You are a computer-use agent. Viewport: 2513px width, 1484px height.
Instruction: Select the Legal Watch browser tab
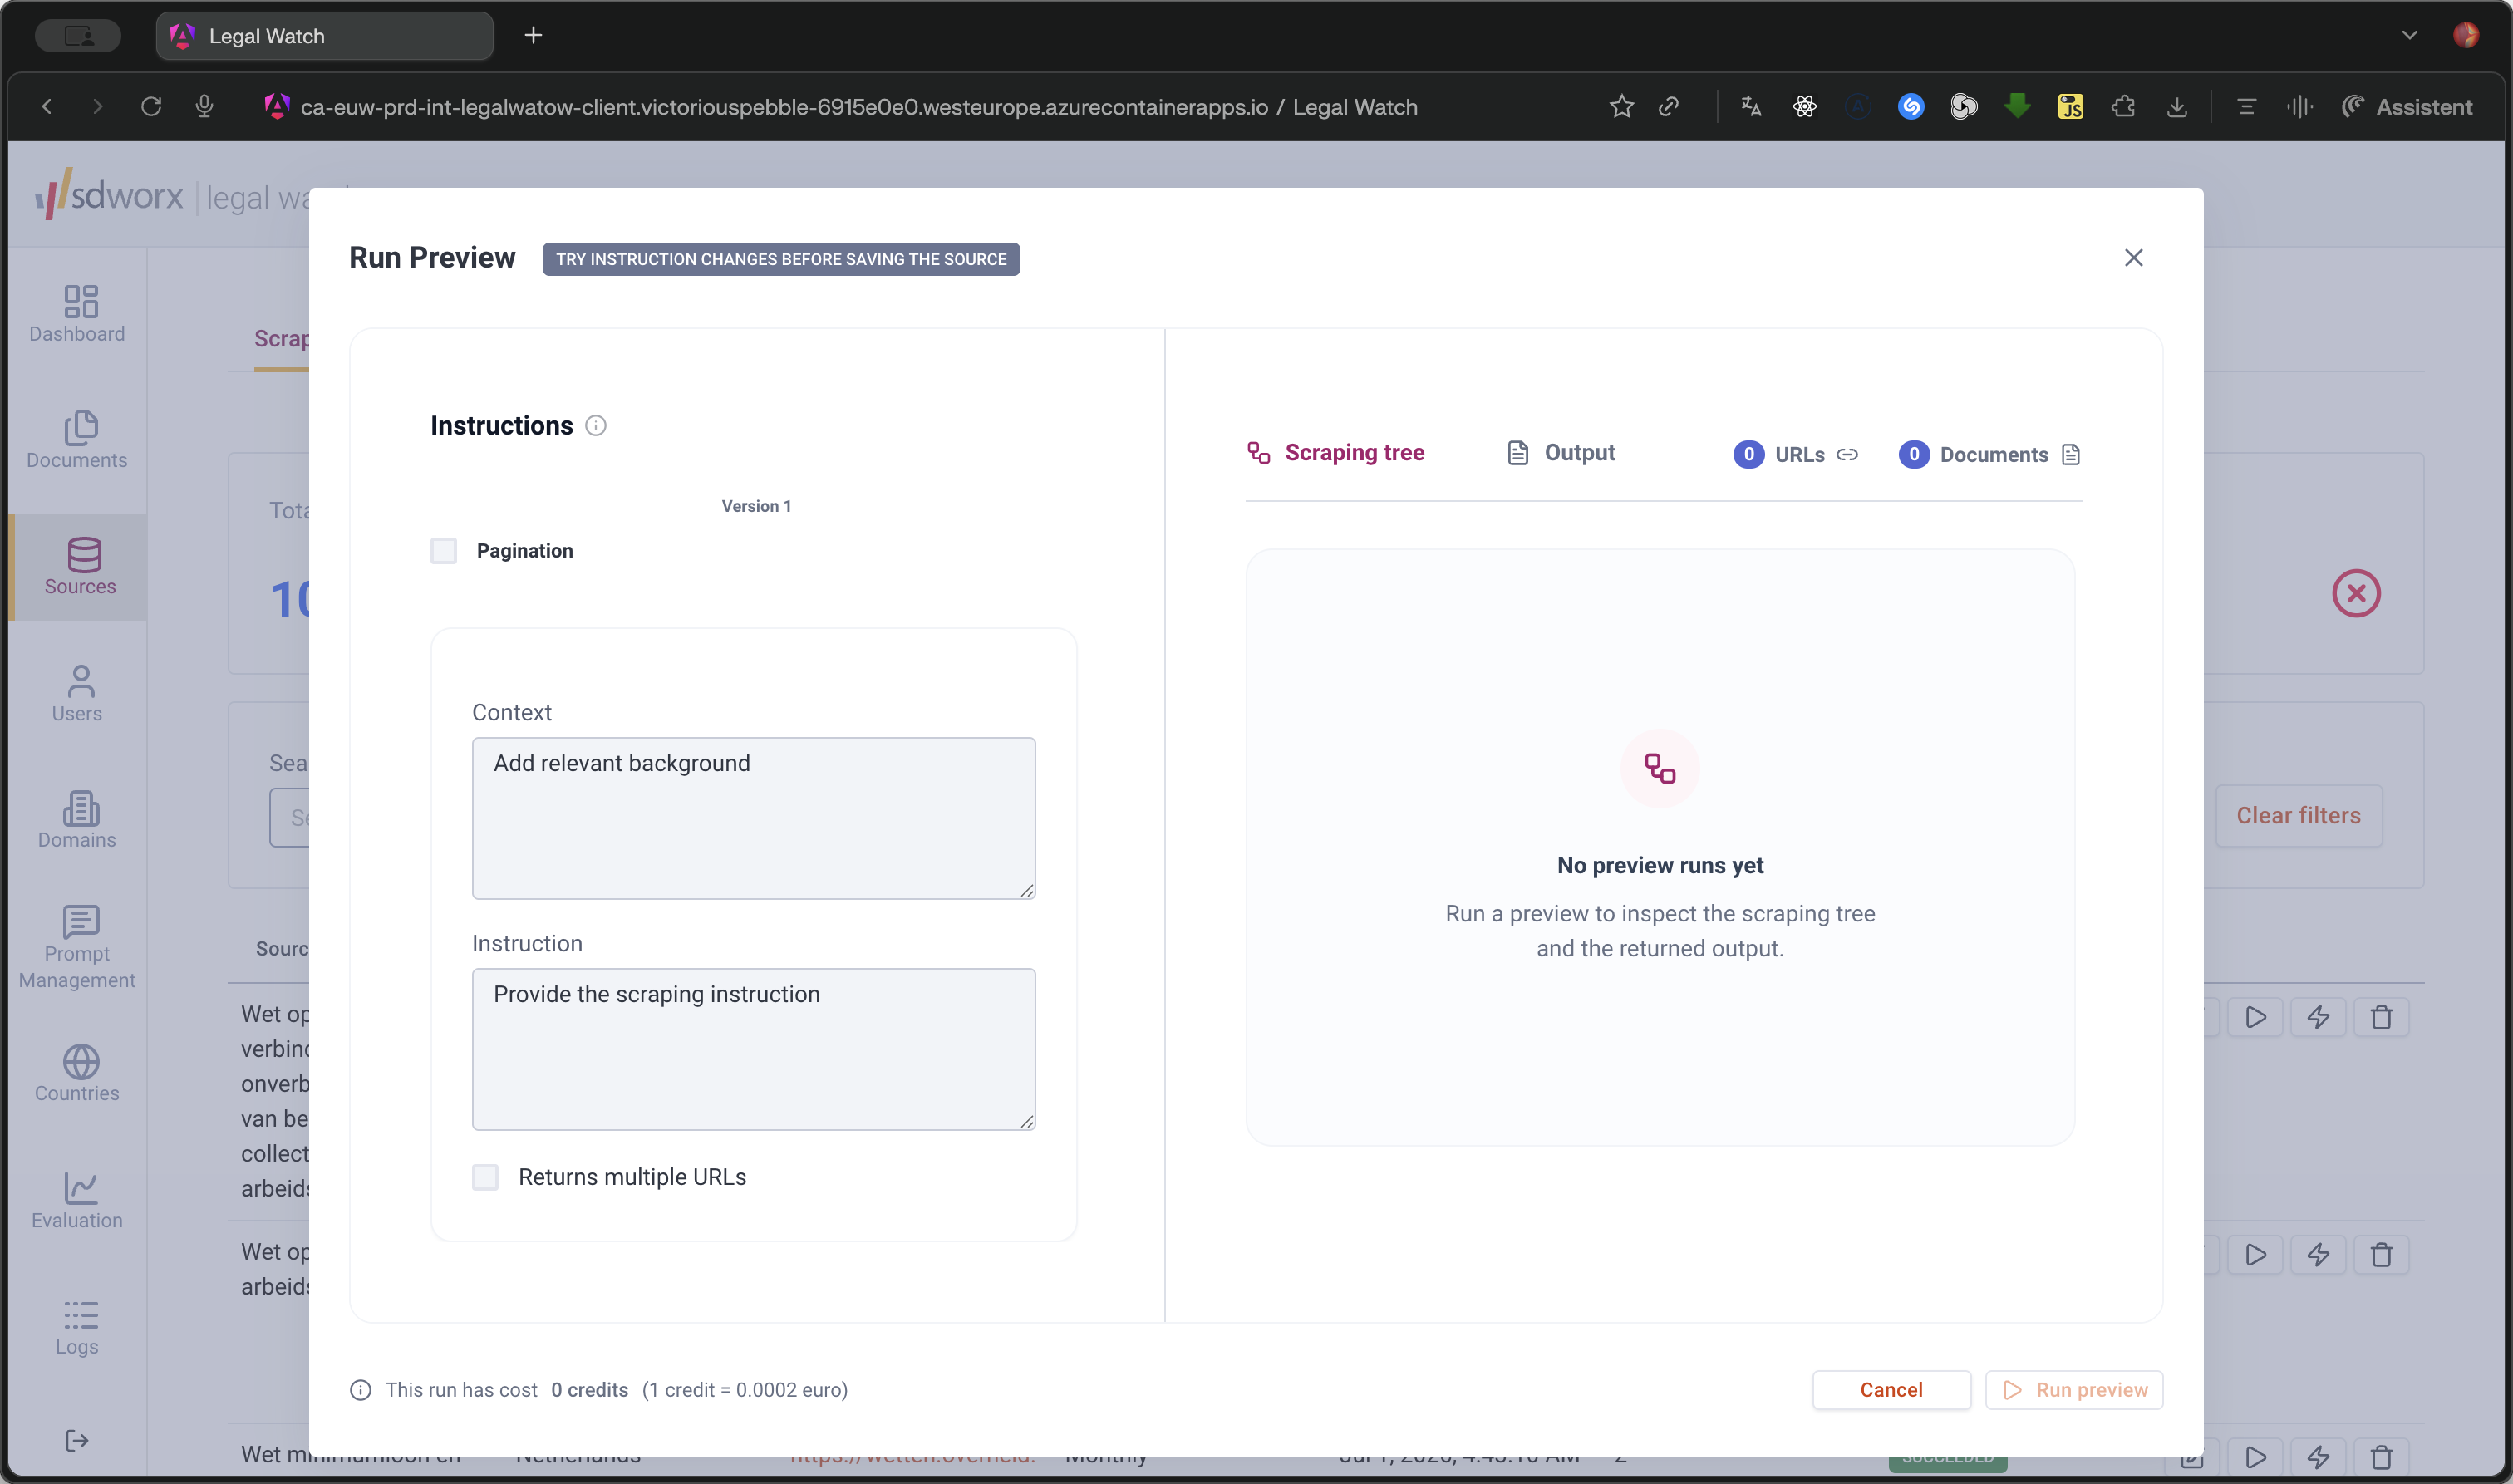[x=325, y=36]
